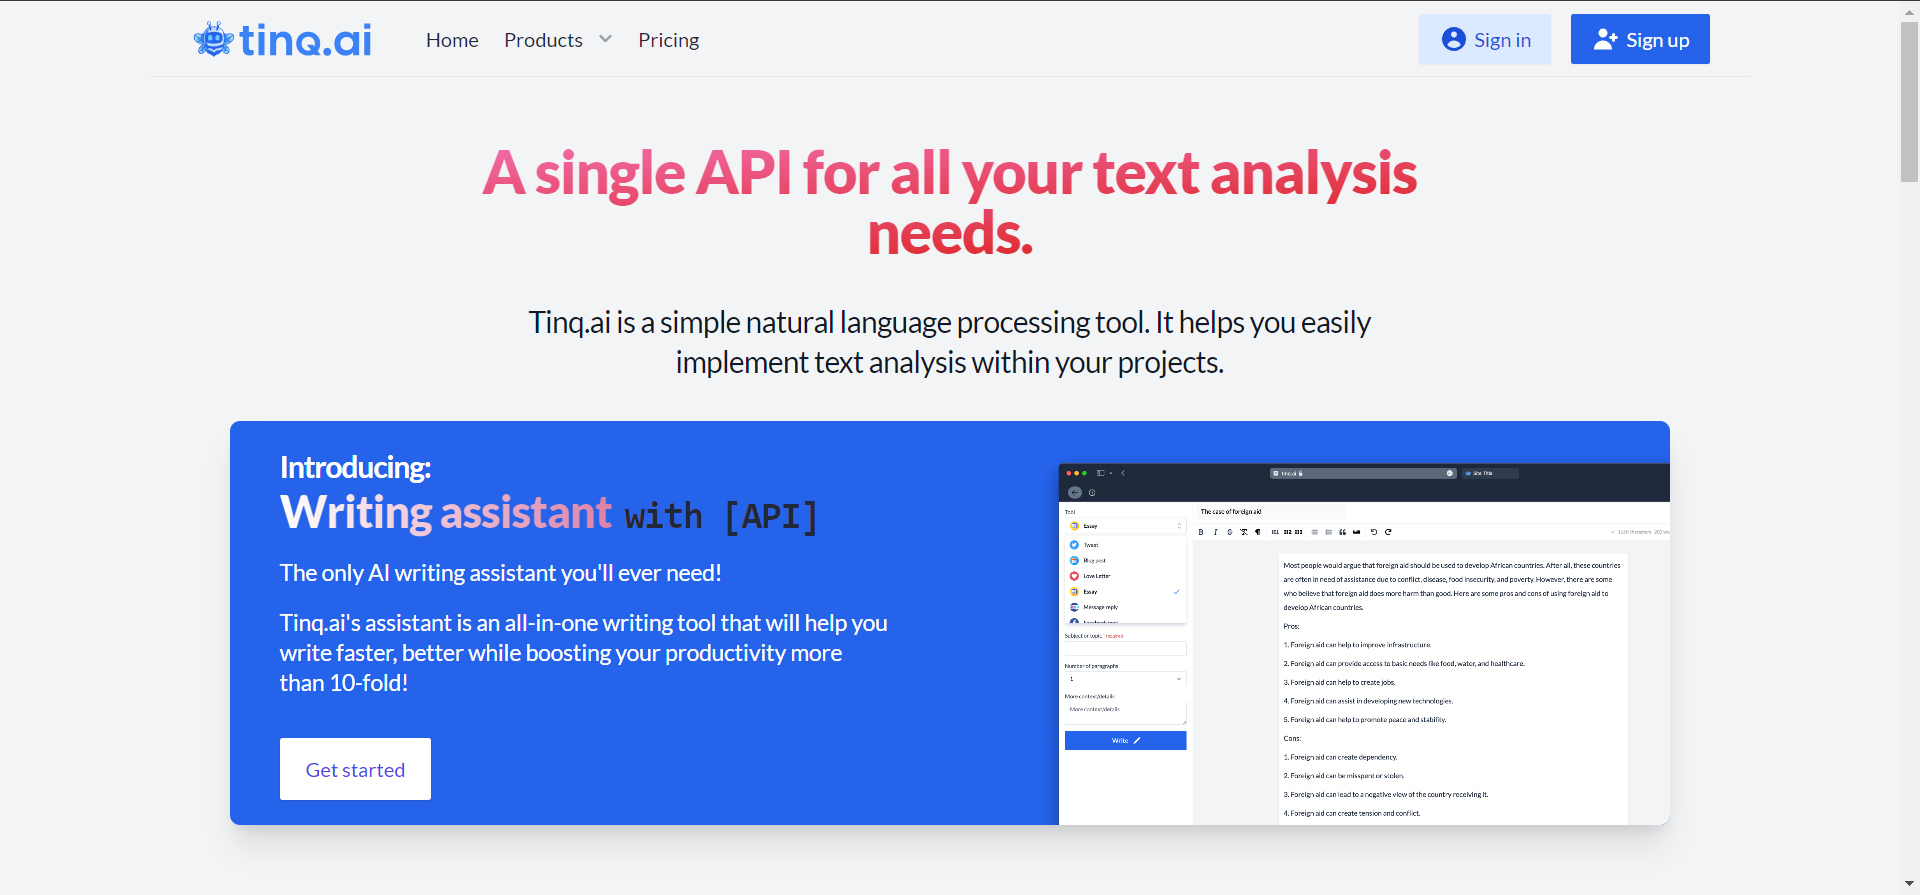Viewport: 1920px width, 895px height.
Task: Click the "Writing assistant with [API]" heading
Action: click(x=549, y=514)
